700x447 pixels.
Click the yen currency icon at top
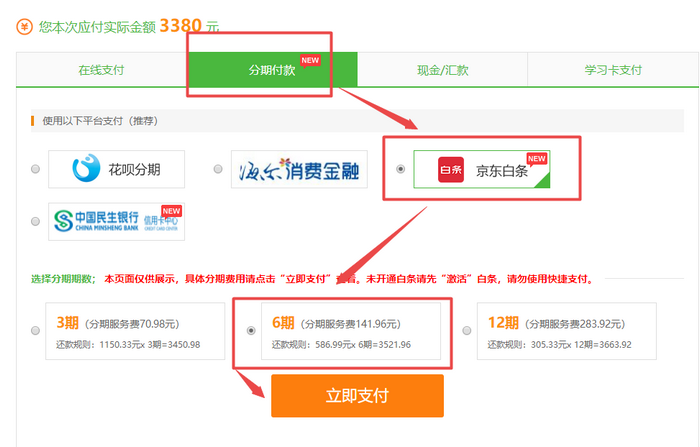24,27
